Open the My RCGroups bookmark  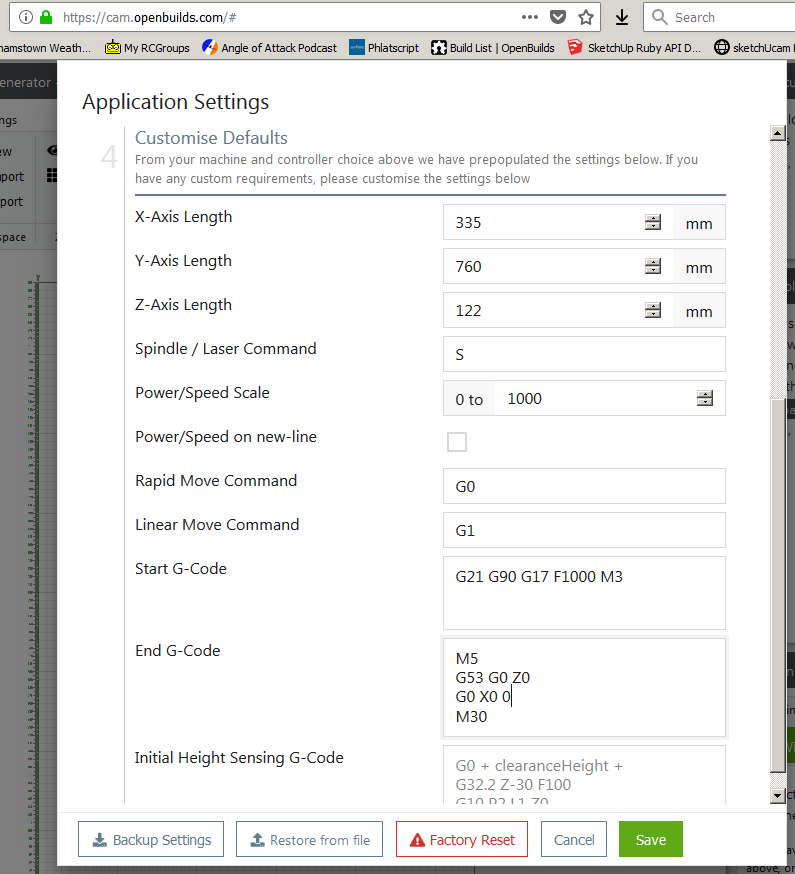(147, 47)
